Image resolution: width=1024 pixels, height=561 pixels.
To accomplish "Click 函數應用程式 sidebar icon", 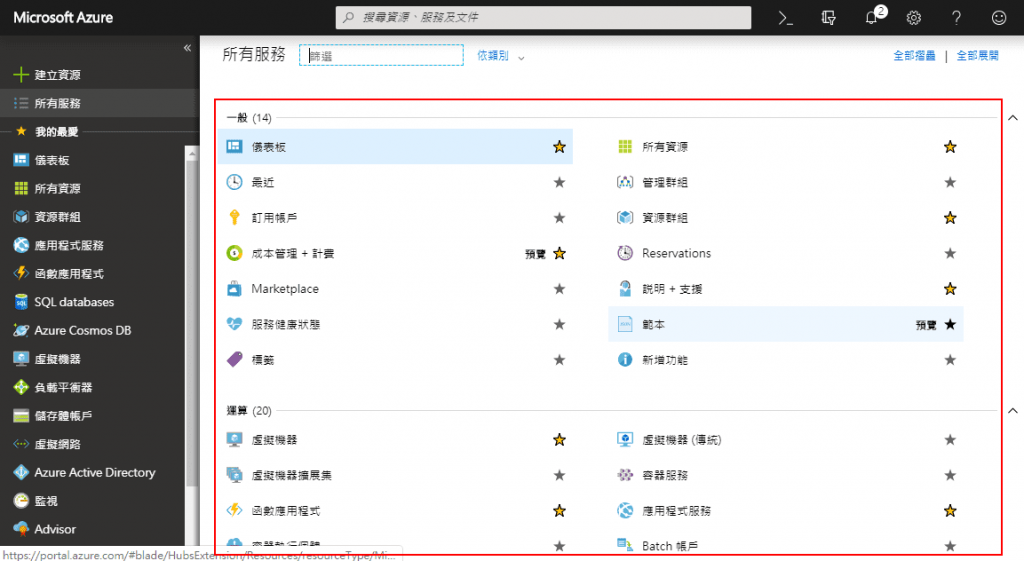I will [x=21, y=274].
